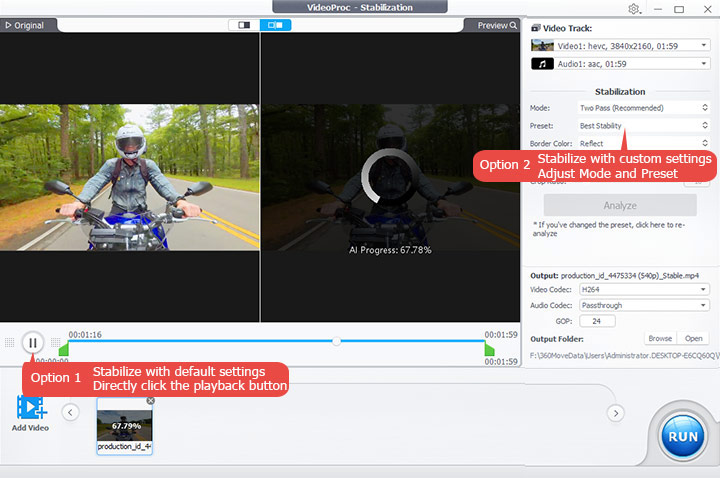
Task: Click the green trim start marker
Action: 64,349
